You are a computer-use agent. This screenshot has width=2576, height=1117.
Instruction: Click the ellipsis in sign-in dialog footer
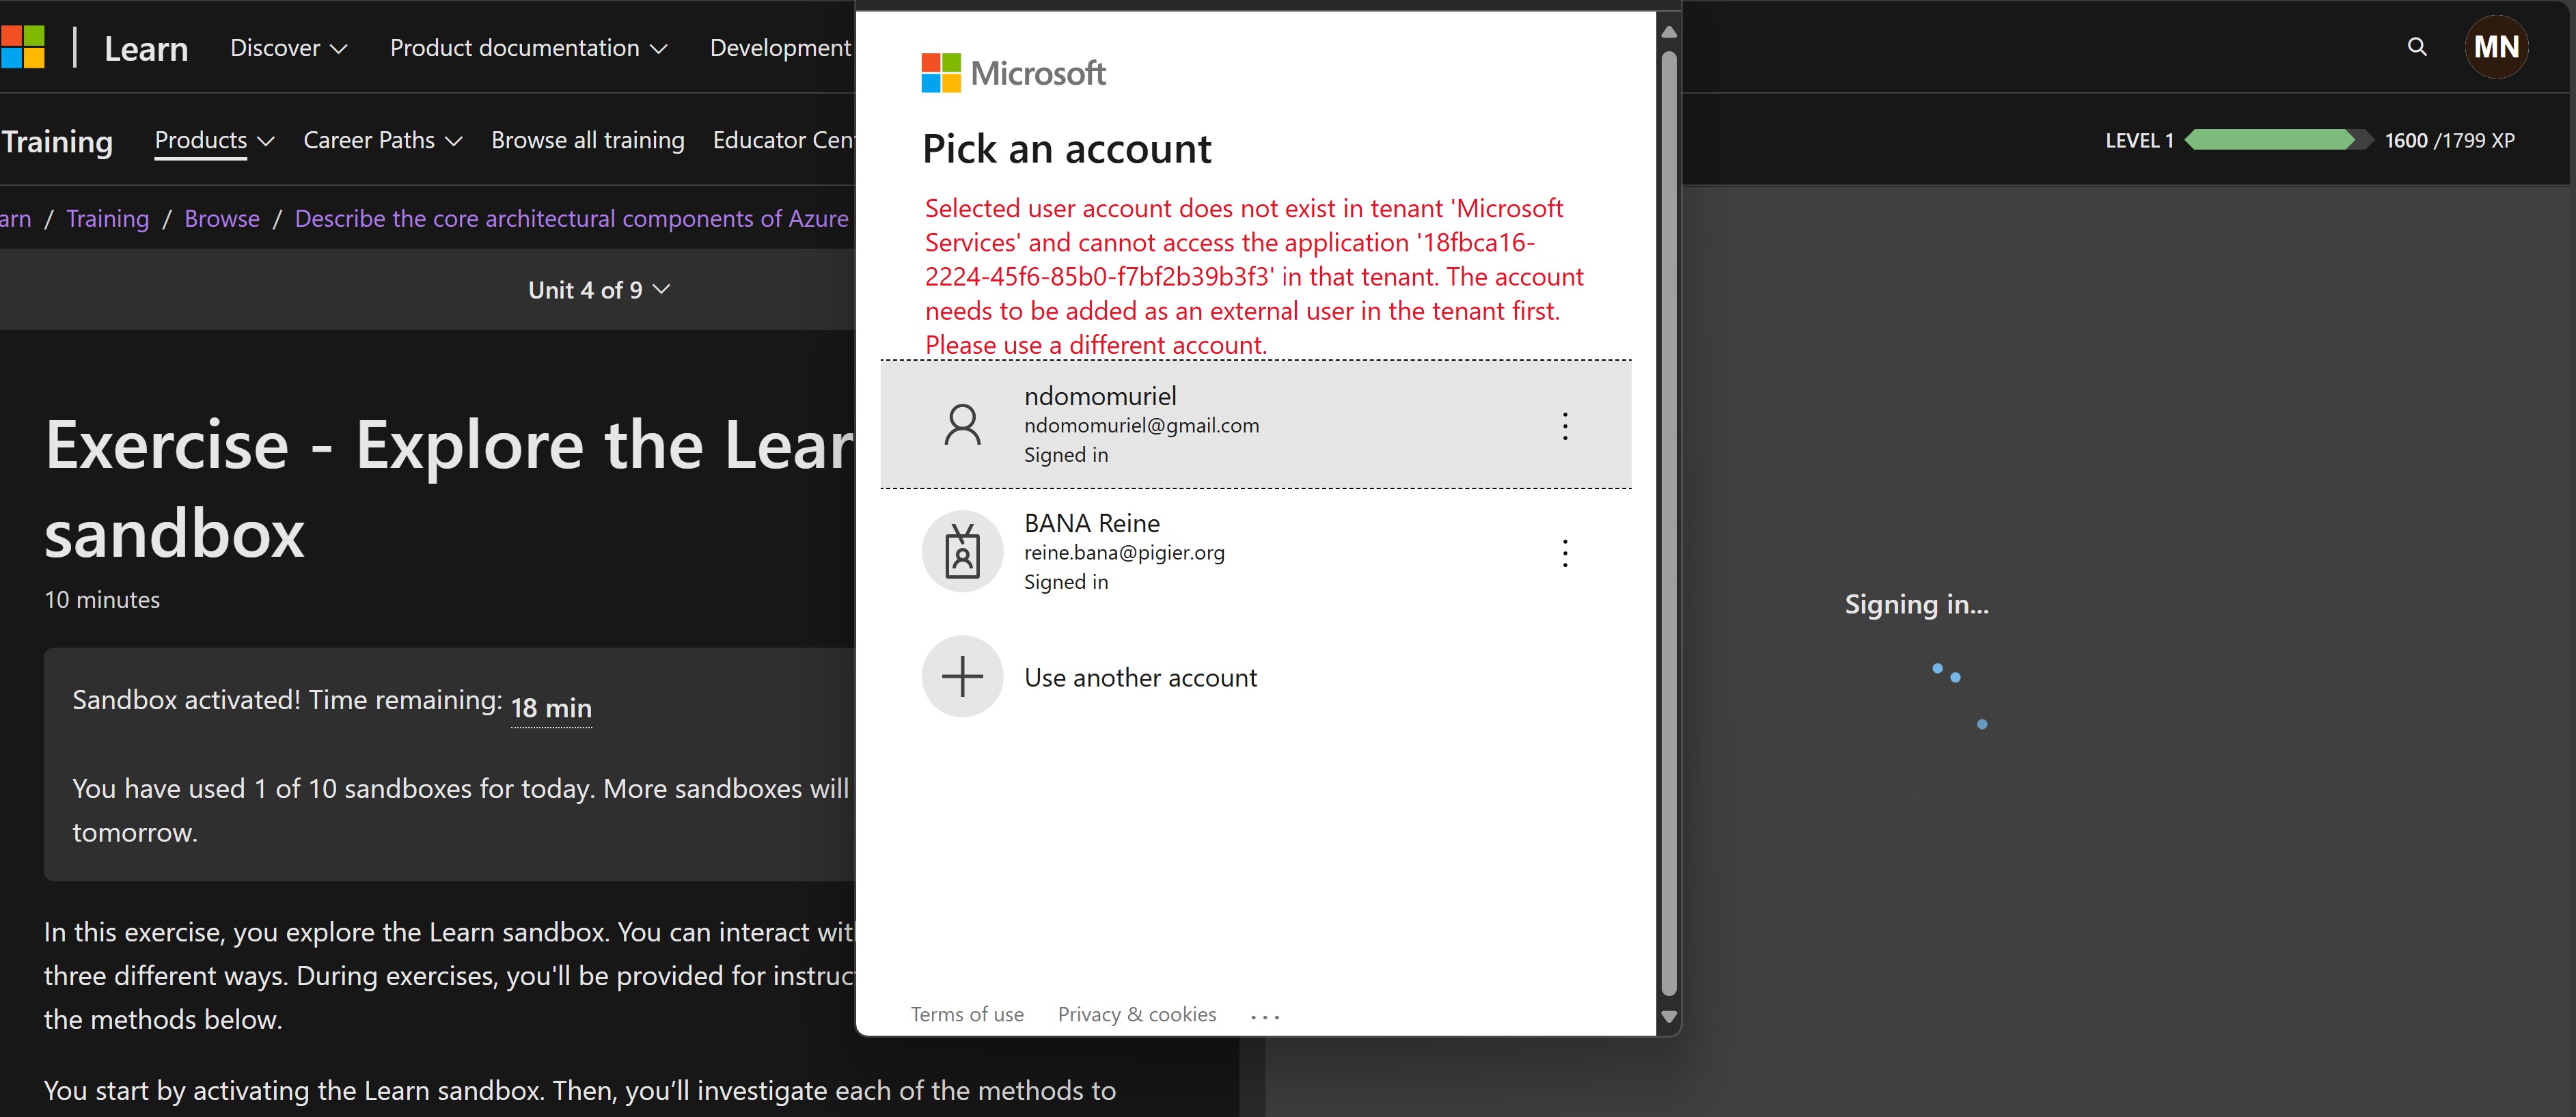1265,1016
